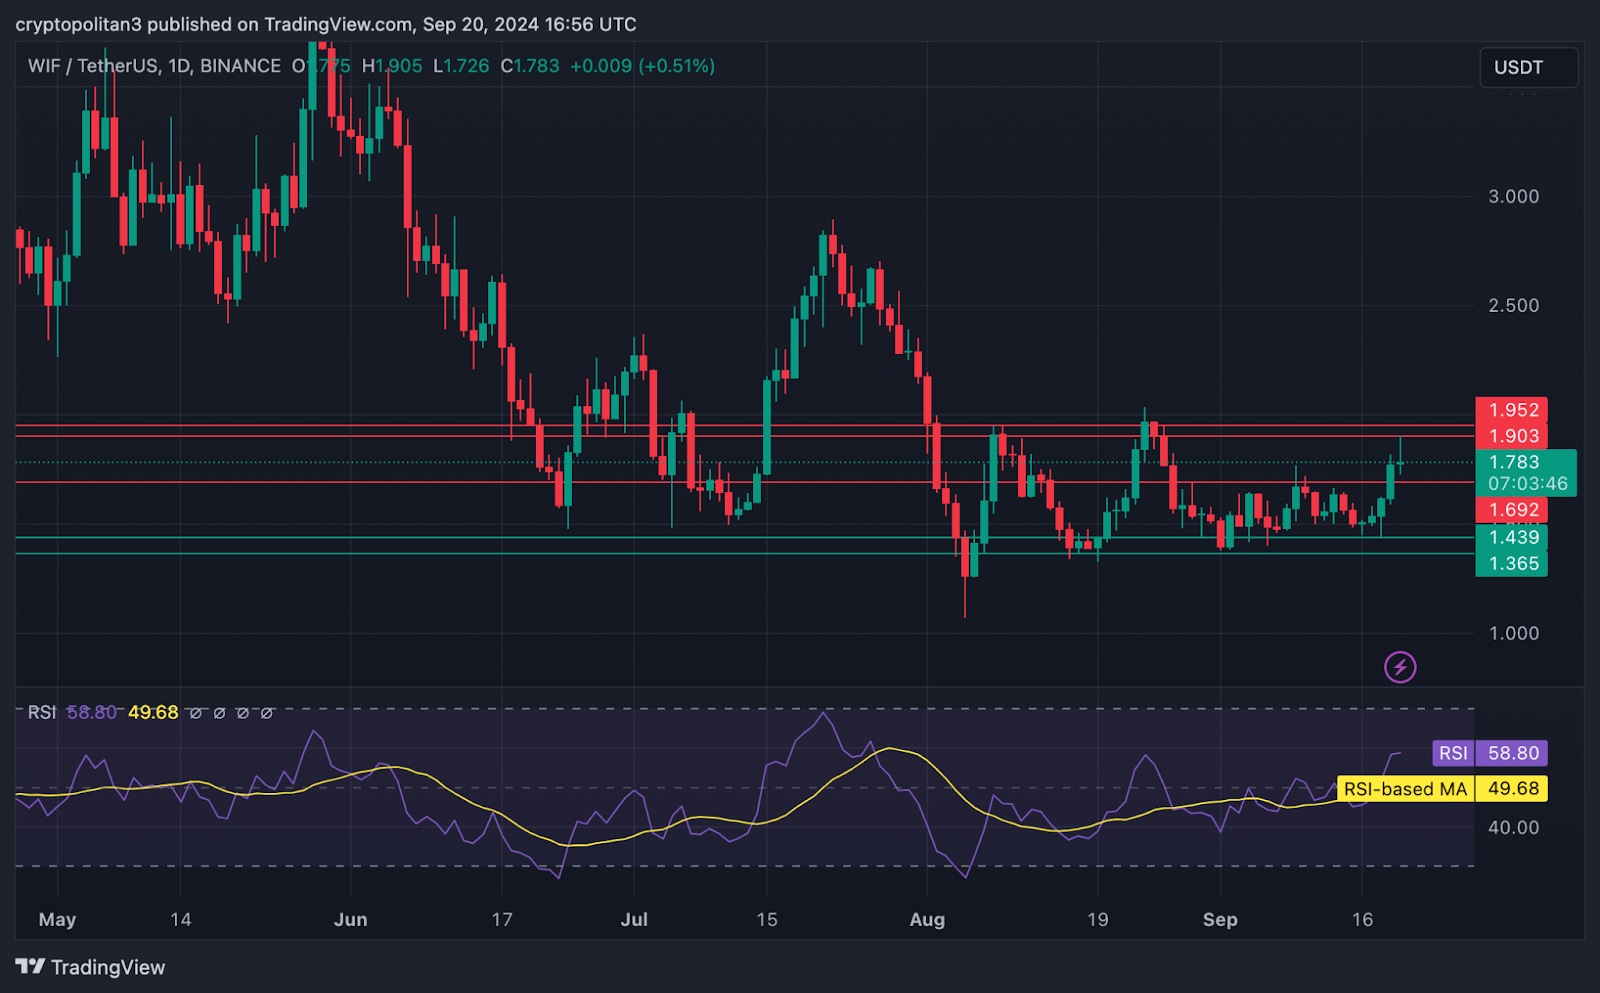Click the purple lightning bolt icon
Image resolution: width=1600 pixels, height=993 pixels.
[x=1400, y=667]
